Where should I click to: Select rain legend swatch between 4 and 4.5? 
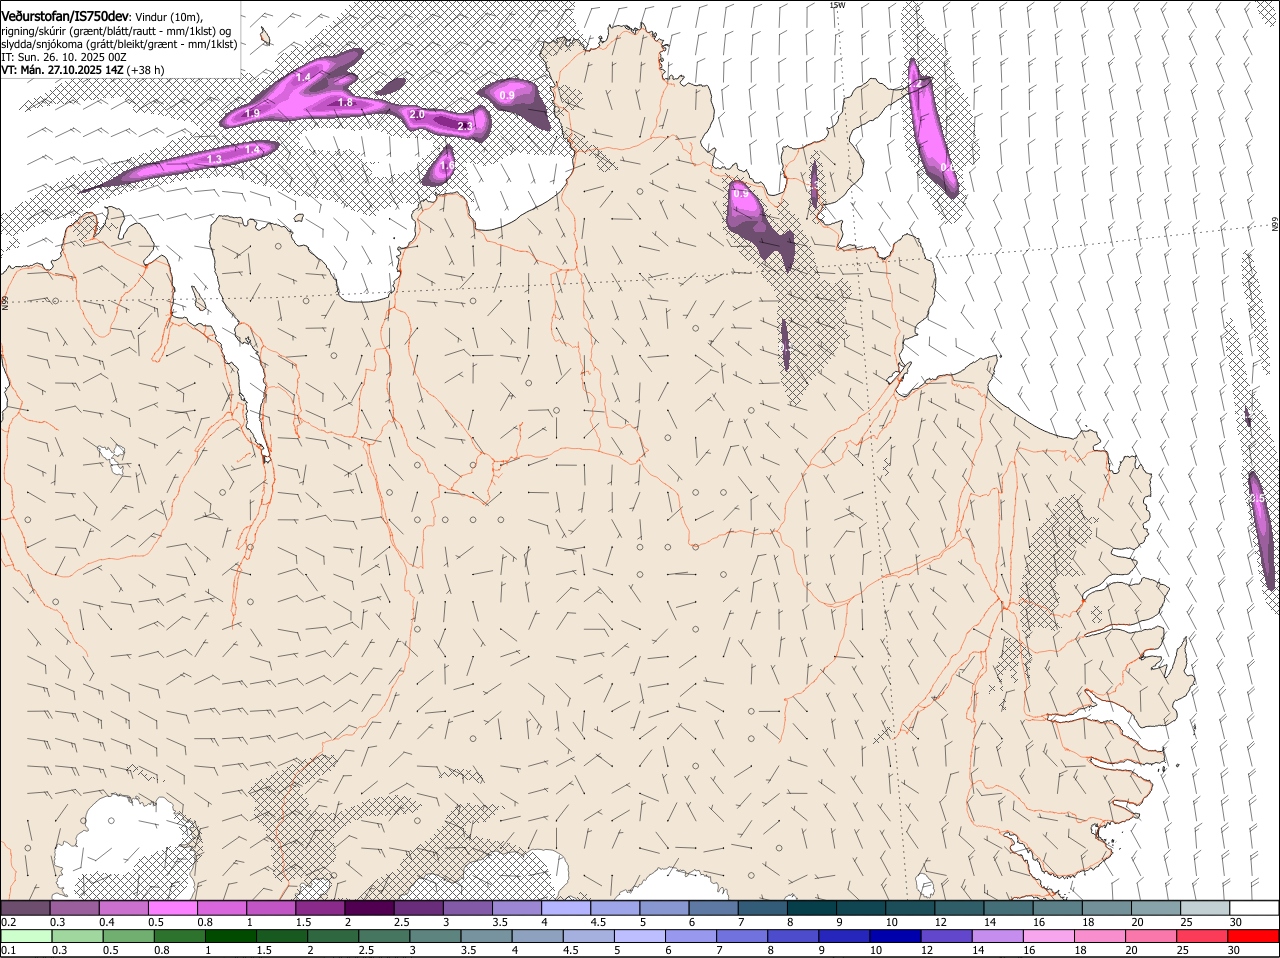[x=539, y=937]
